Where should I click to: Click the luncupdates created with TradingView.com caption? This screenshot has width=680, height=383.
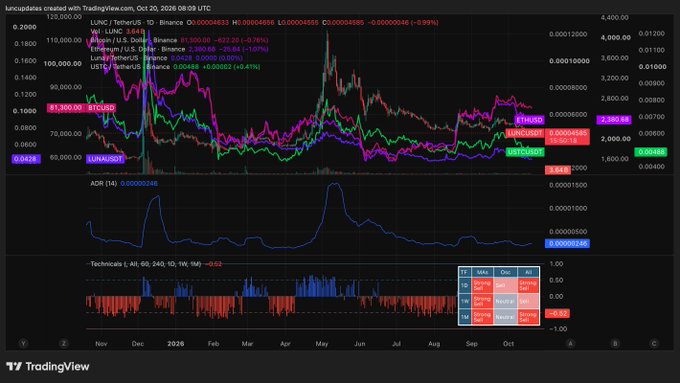[108, 8]
